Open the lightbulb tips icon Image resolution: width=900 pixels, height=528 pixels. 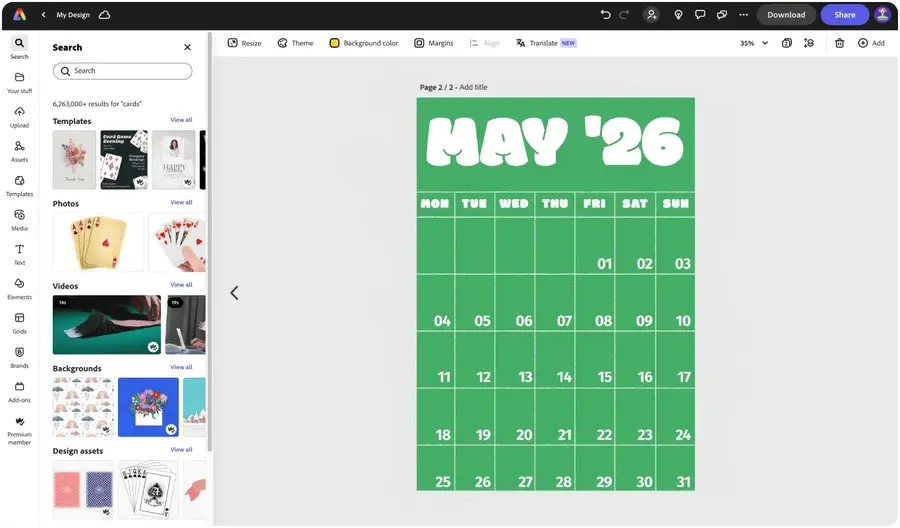point(678,15)
